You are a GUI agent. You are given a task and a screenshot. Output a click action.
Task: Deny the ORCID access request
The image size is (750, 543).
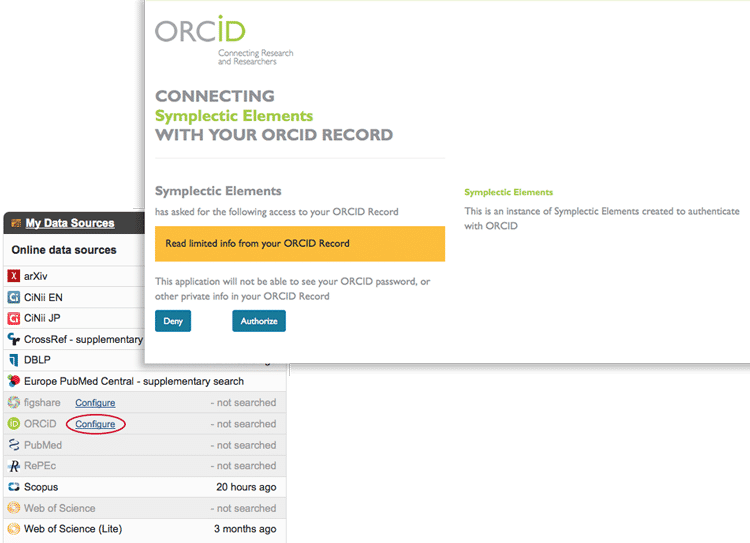pos(173,321)
